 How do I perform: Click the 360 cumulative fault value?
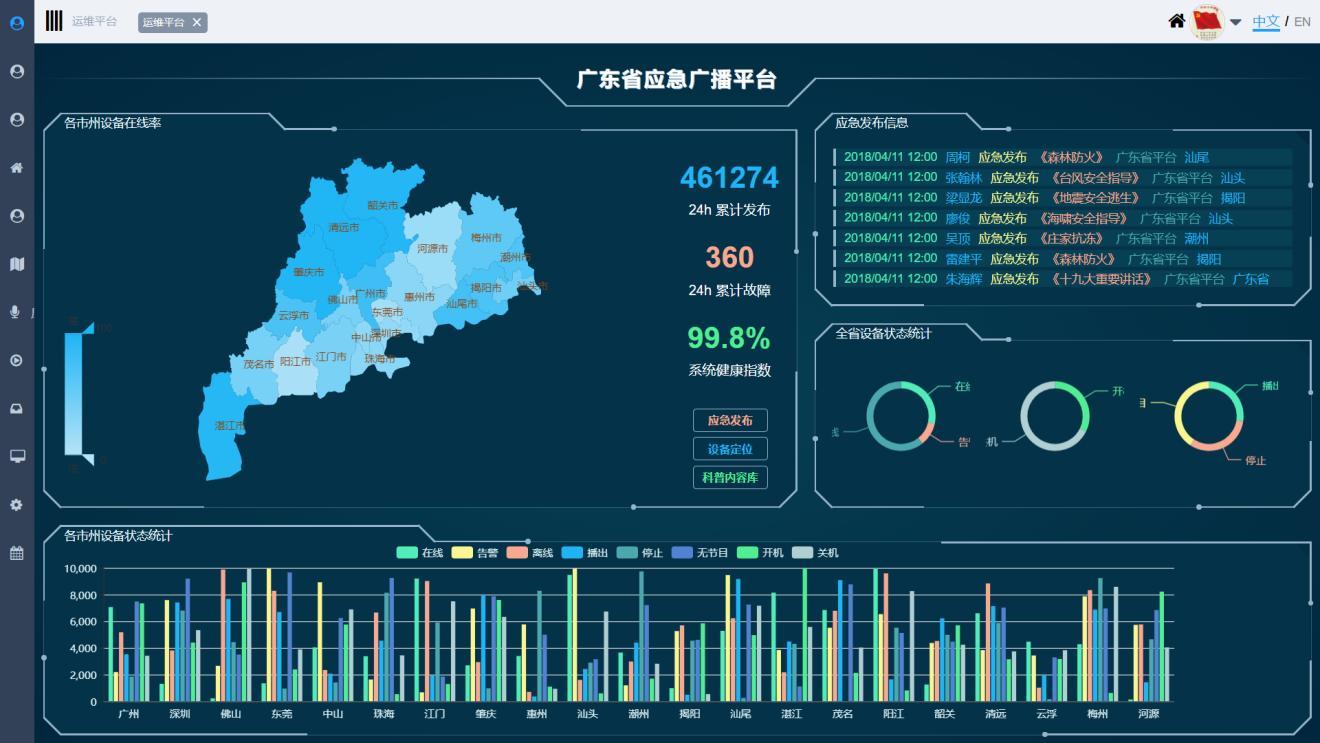click(x=729, y=257)
